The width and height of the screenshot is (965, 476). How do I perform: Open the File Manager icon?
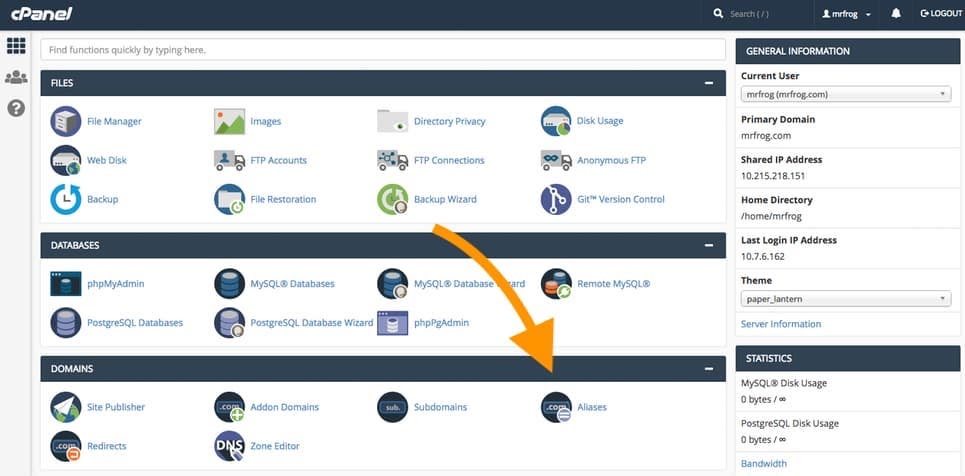coord(66,121)
